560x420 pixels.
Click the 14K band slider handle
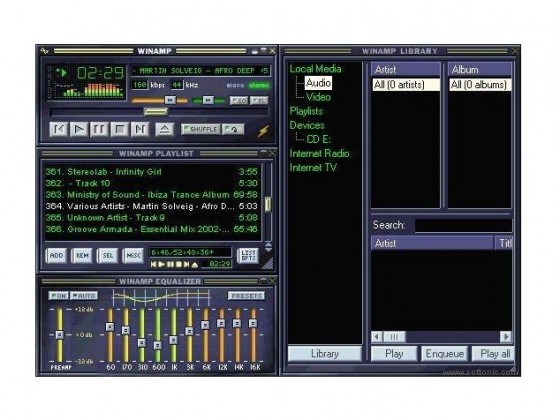[237, 323]
